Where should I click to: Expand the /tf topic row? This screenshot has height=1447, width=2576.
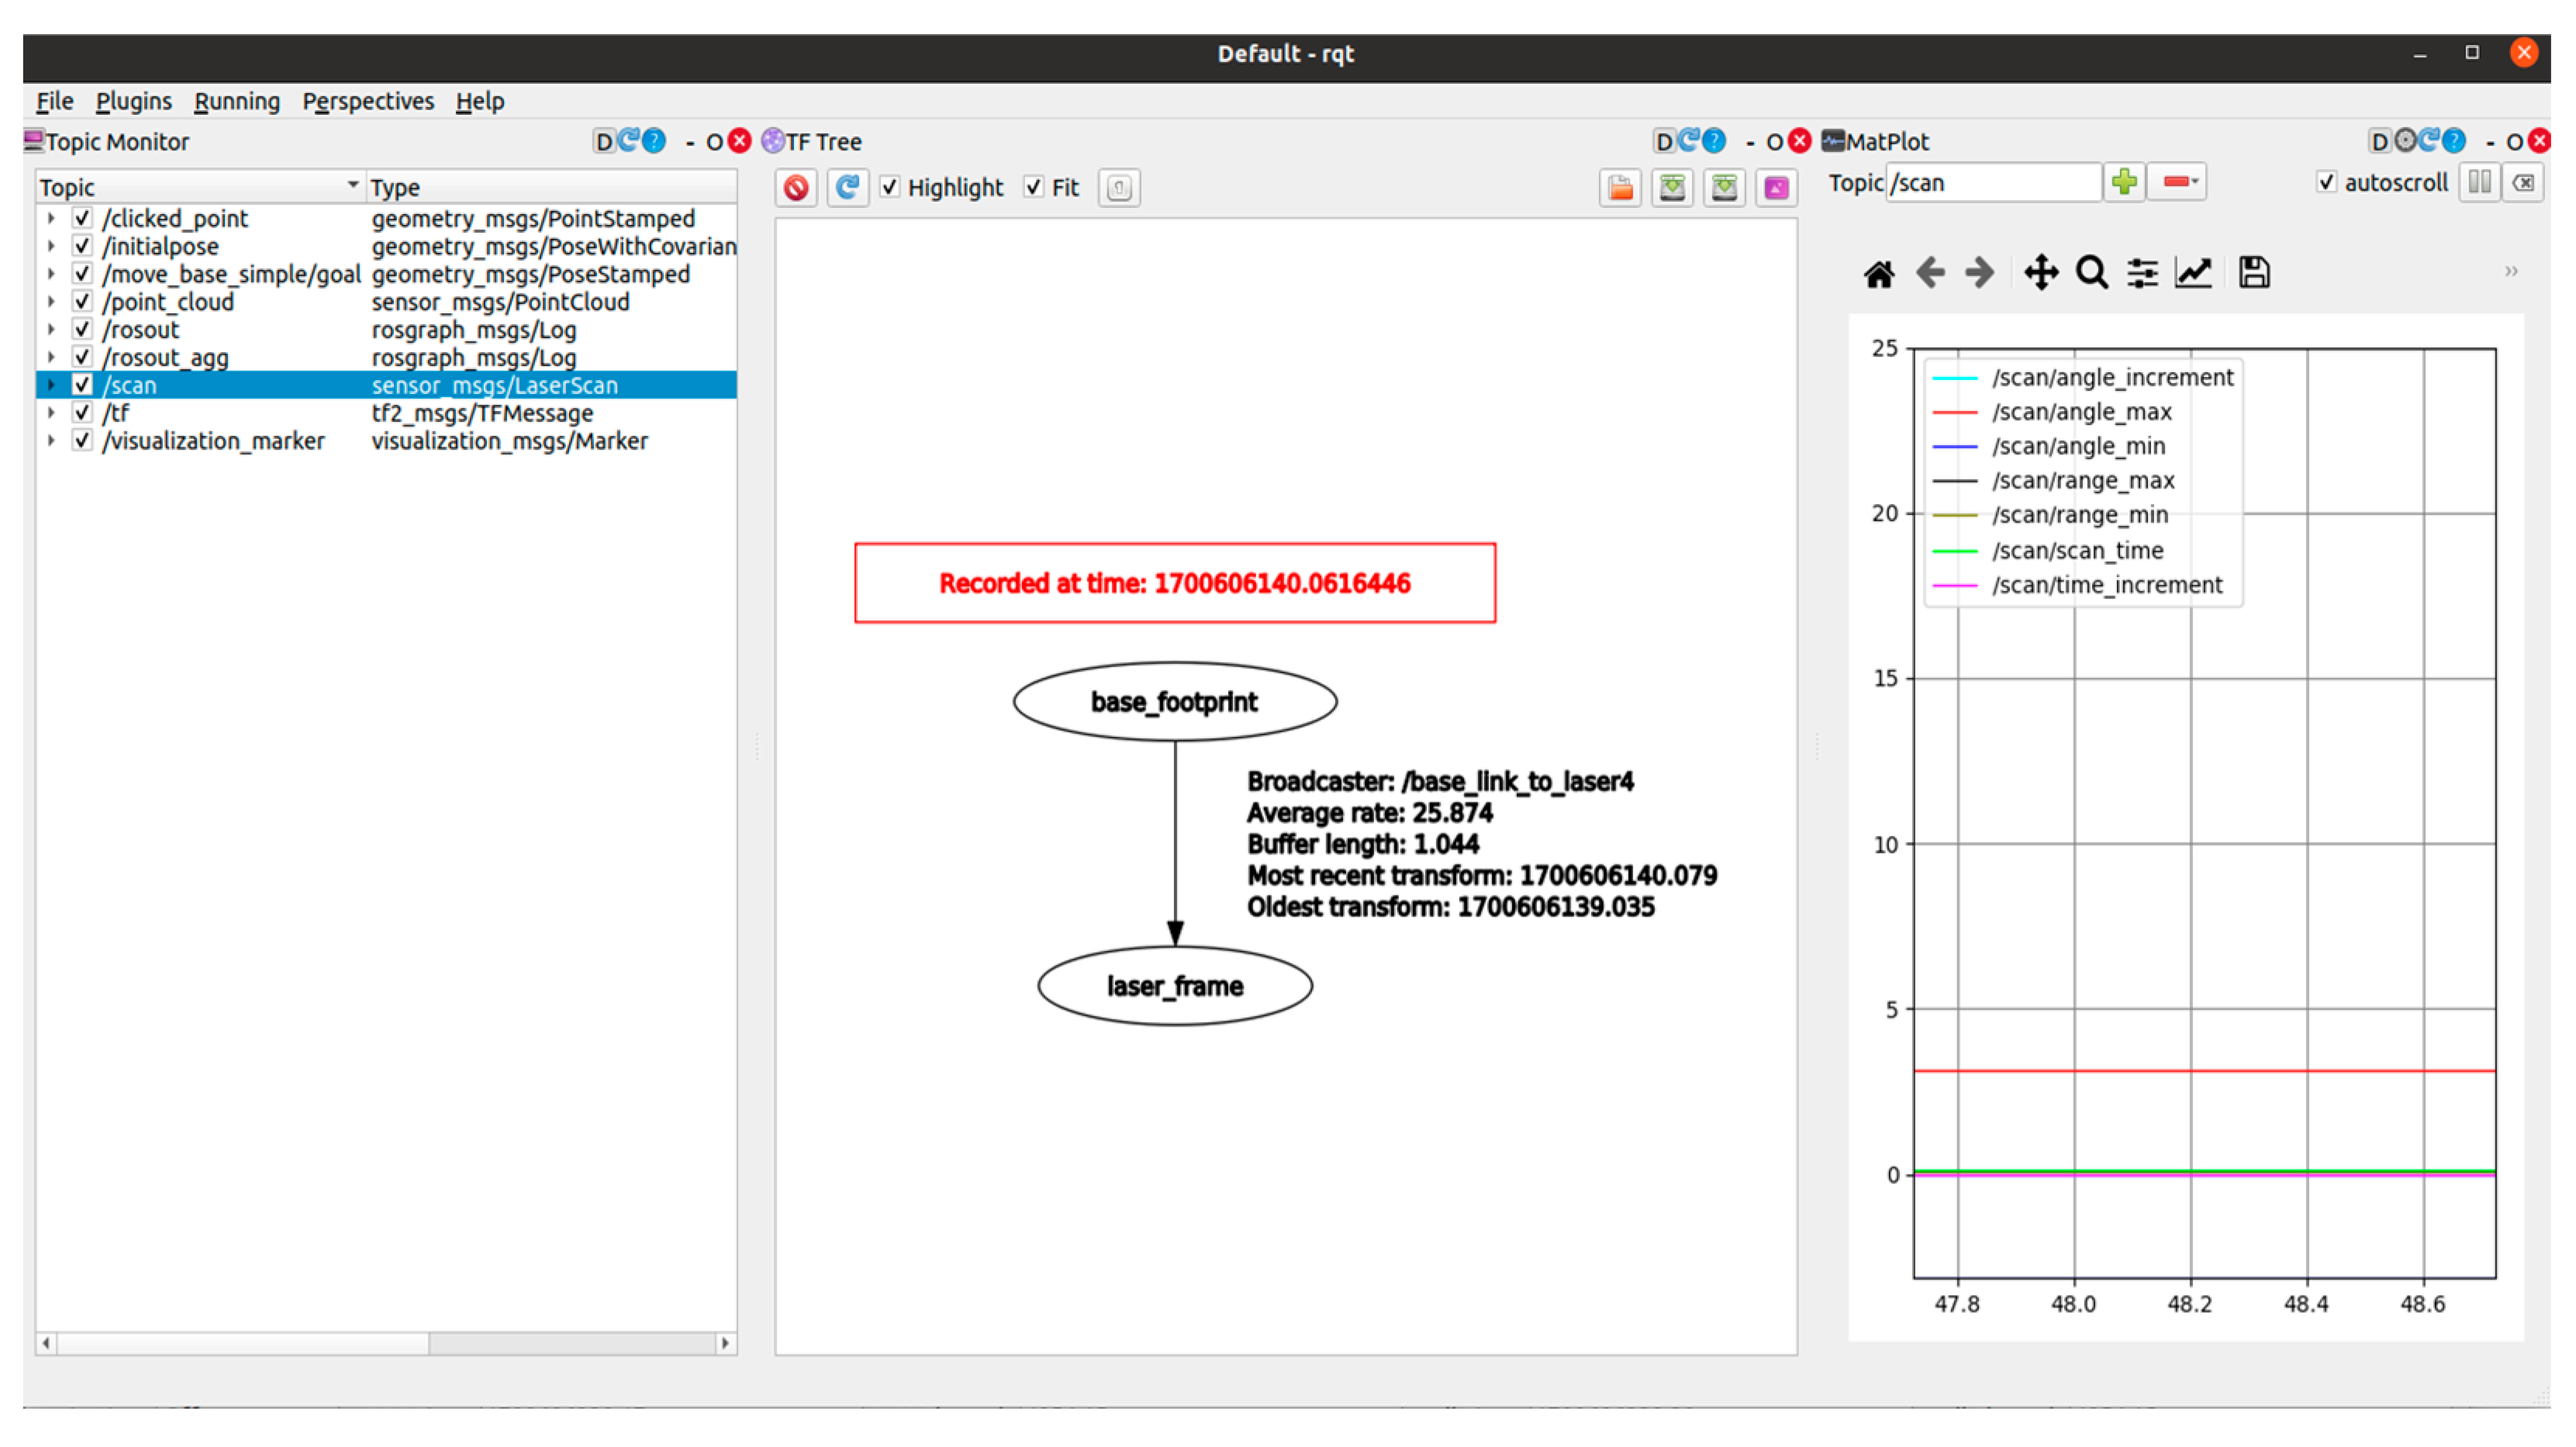click(51, 412)
